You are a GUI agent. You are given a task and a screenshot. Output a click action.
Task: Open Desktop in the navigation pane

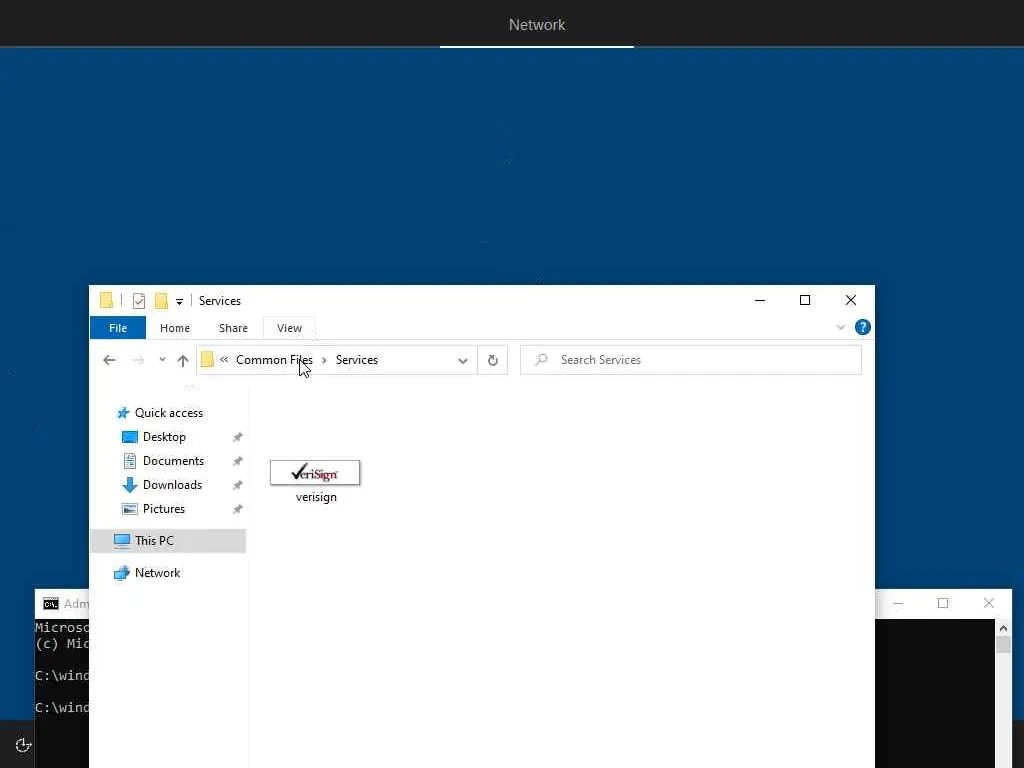point(164,437)
